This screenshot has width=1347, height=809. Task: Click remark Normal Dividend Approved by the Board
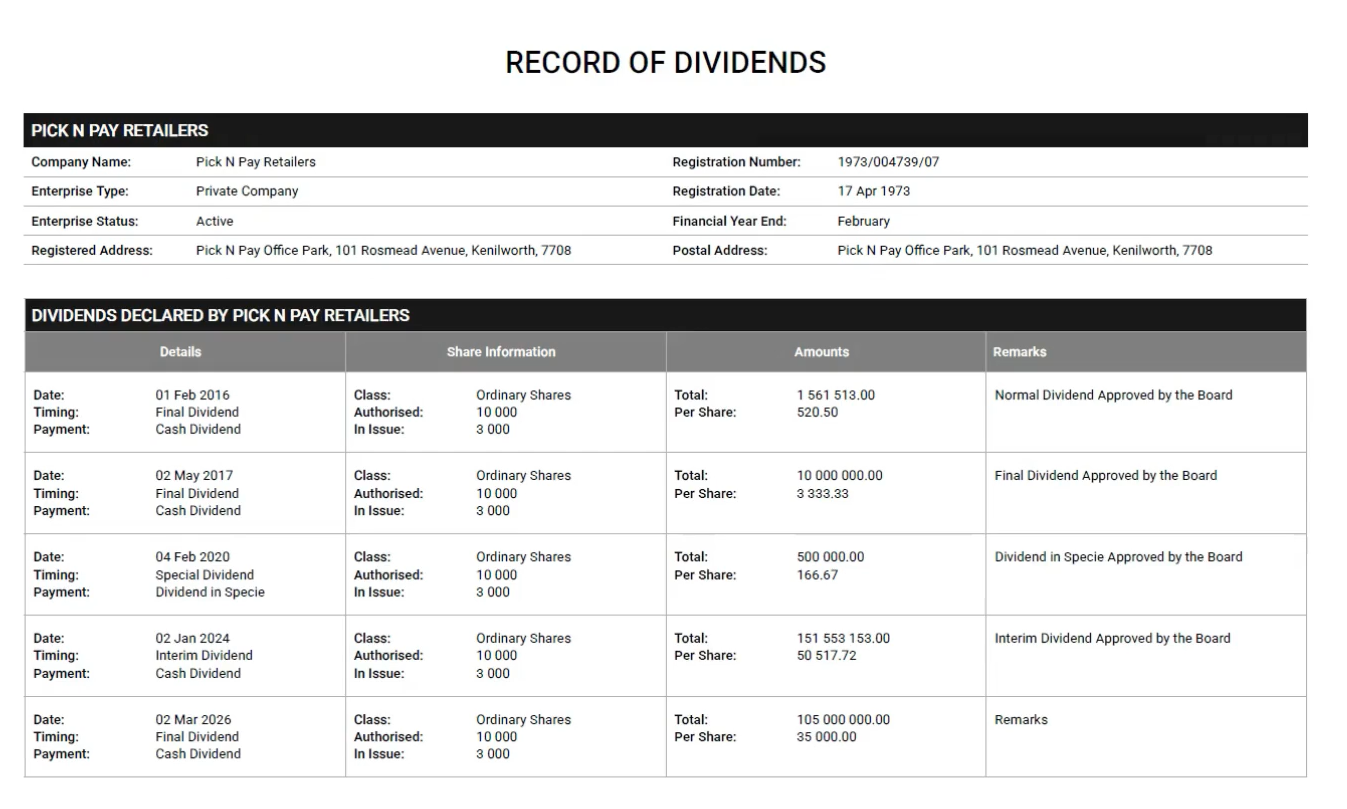1114,395
